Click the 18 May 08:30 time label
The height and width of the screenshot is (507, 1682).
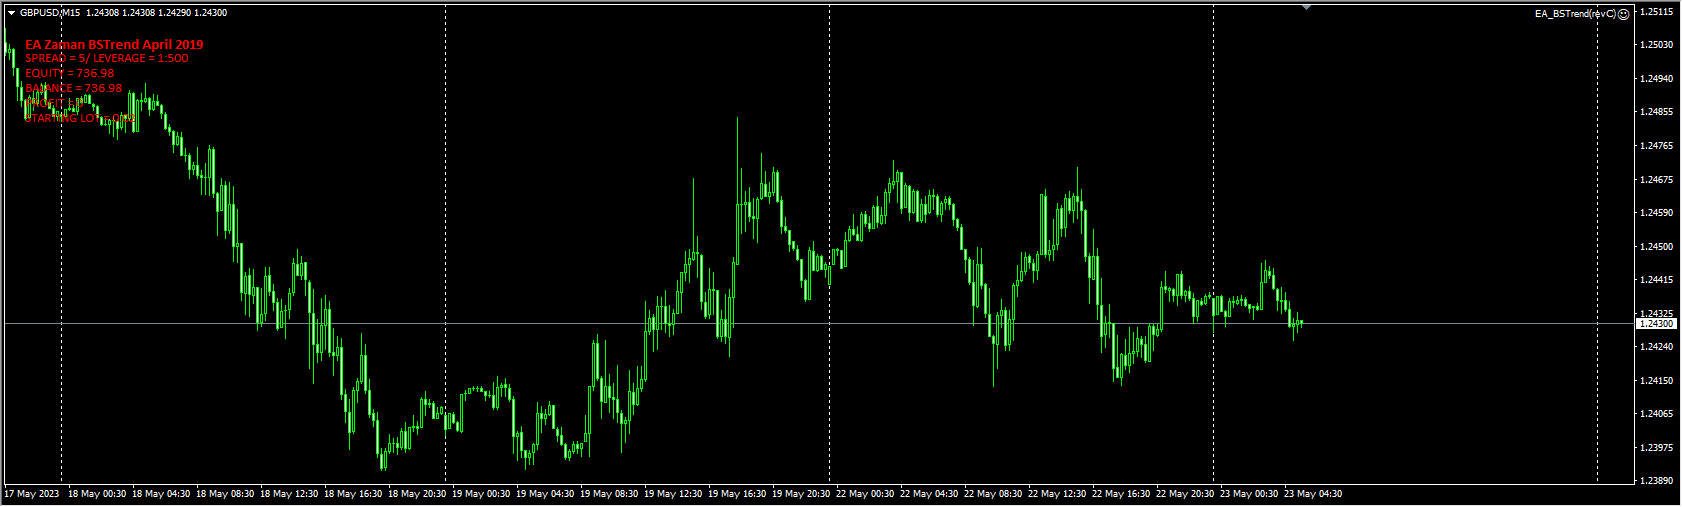coord(225,494)
